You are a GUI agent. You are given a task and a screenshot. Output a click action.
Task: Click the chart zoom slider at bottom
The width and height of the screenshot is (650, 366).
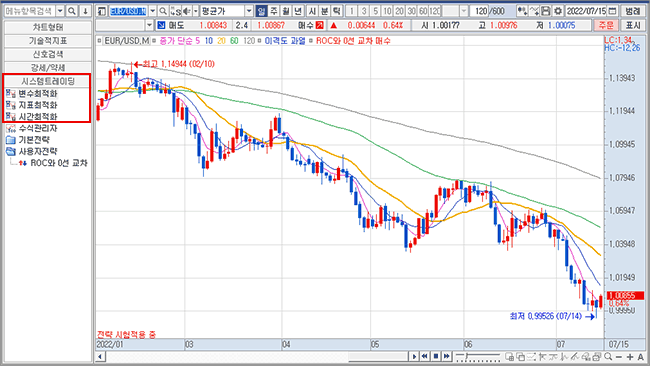point(478,356)
